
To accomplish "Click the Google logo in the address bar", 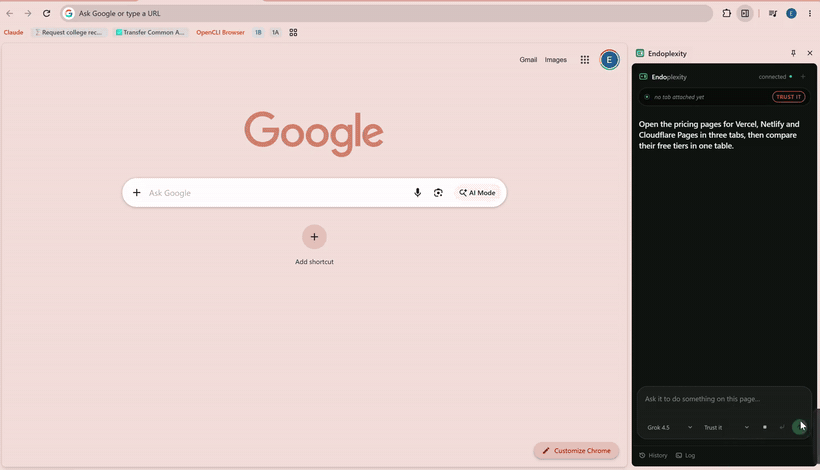I will 69,14.
